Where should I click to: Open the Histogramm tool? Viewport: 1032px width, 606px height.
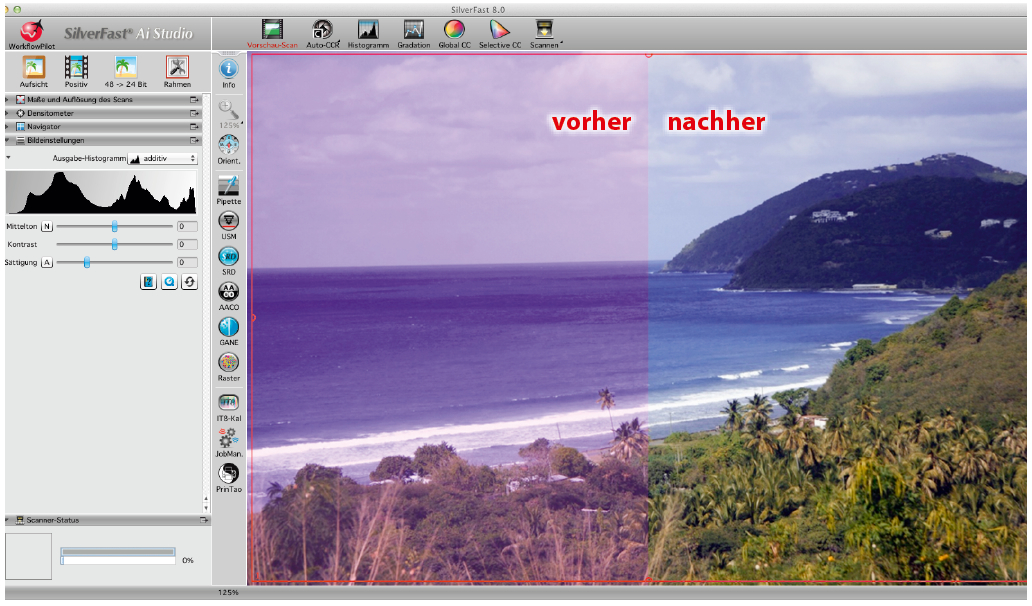click(x=368, y=34)
